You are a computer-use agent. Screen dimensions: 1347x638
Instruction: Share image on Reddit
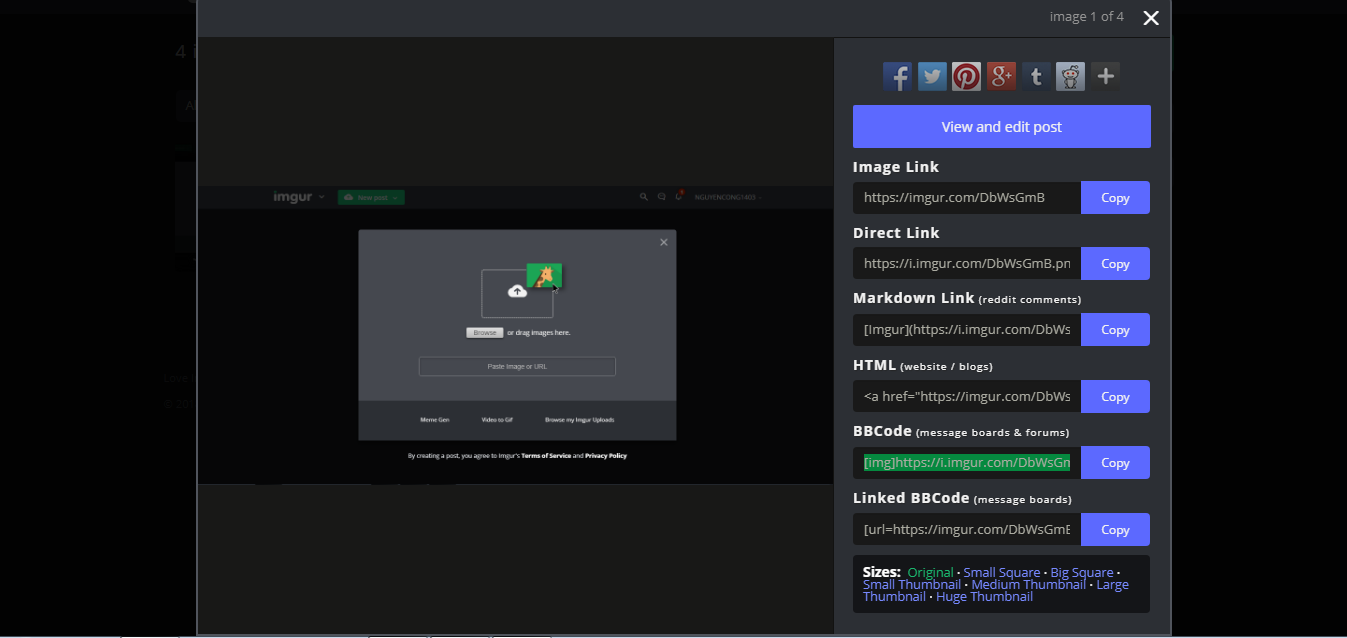tap(1070, 77)
